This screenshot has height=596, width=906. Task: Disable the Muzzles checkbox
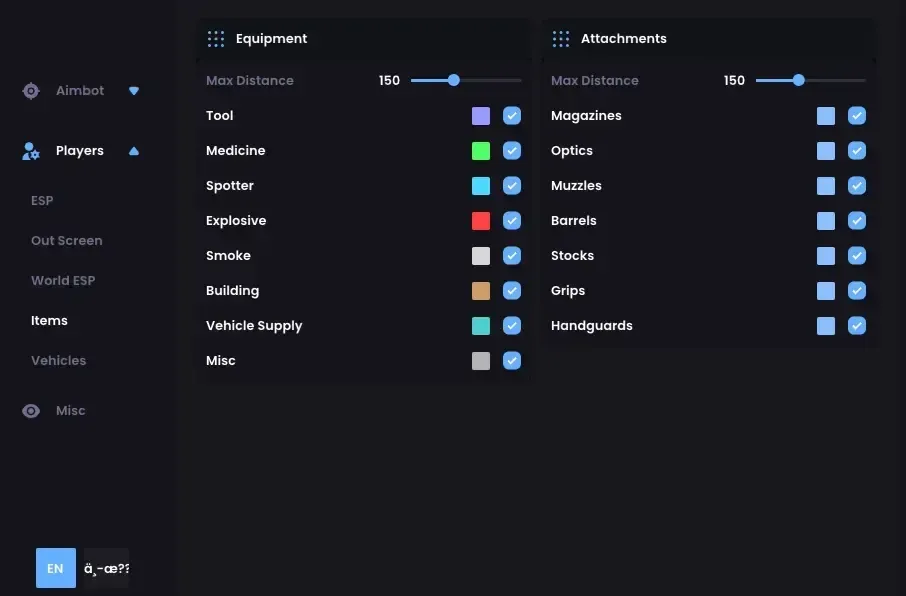[857, 186]
